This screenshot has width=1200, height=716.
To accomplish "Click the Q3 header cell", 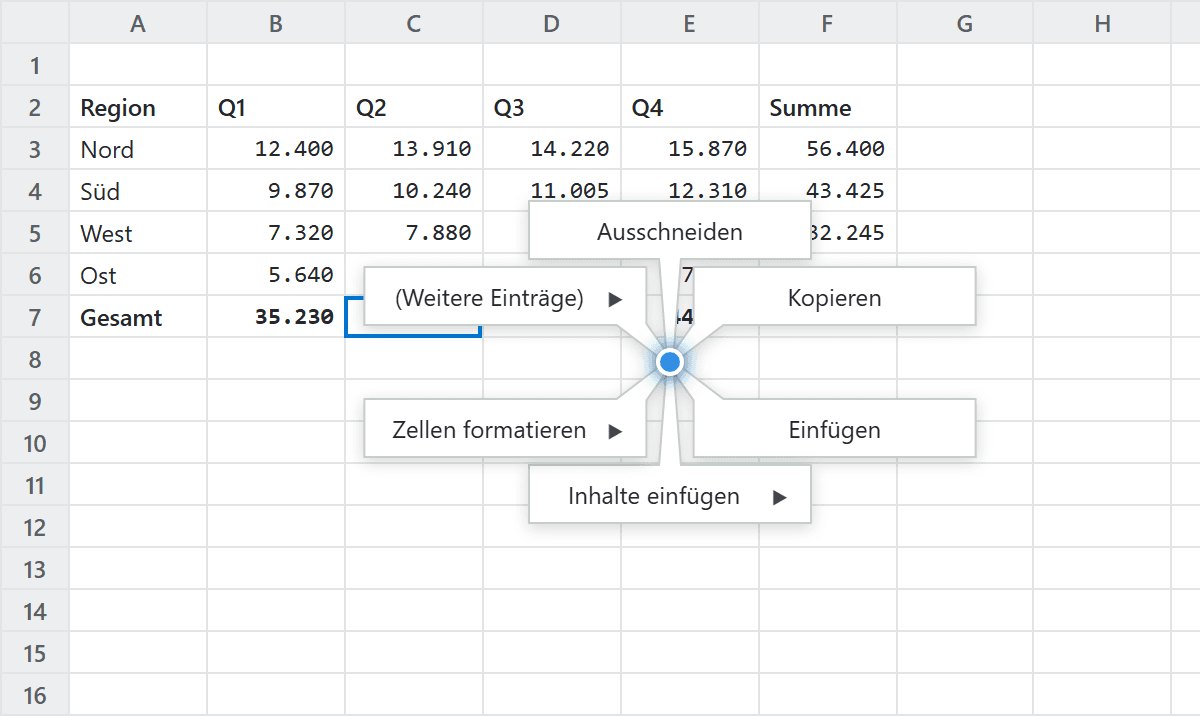I will tap(552, 107).
